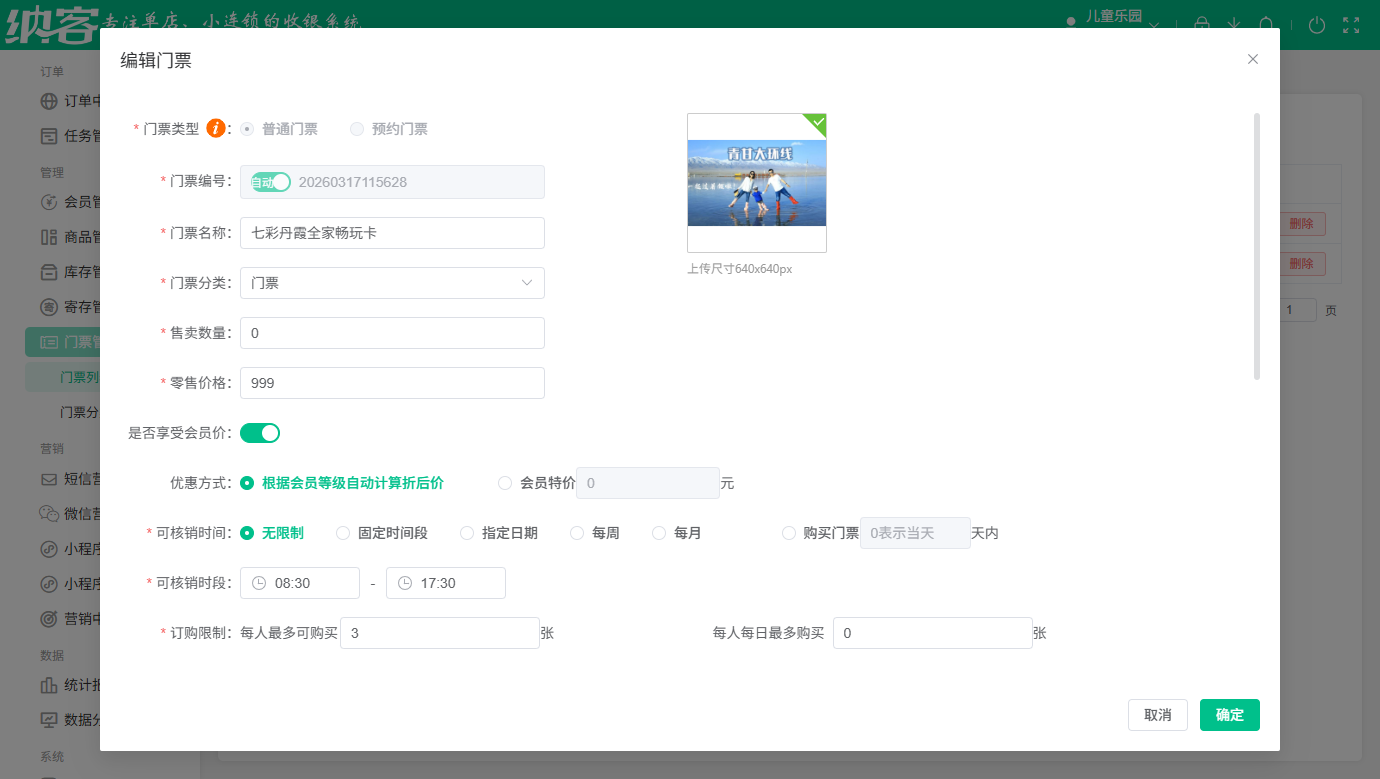The image size is (1380, 779).
Task: Click the power logout icon
Action: click(x=1316, y=25)
